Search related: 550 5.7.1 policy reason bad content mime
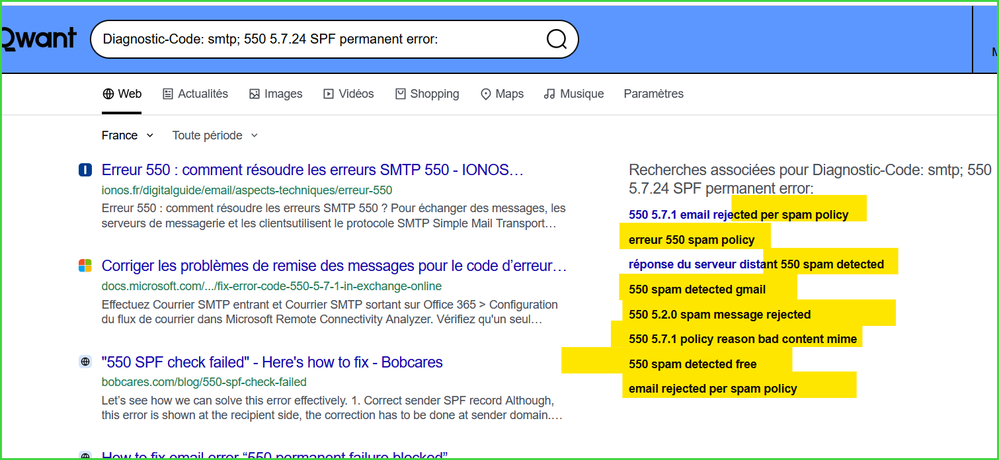 click(743, 339)
